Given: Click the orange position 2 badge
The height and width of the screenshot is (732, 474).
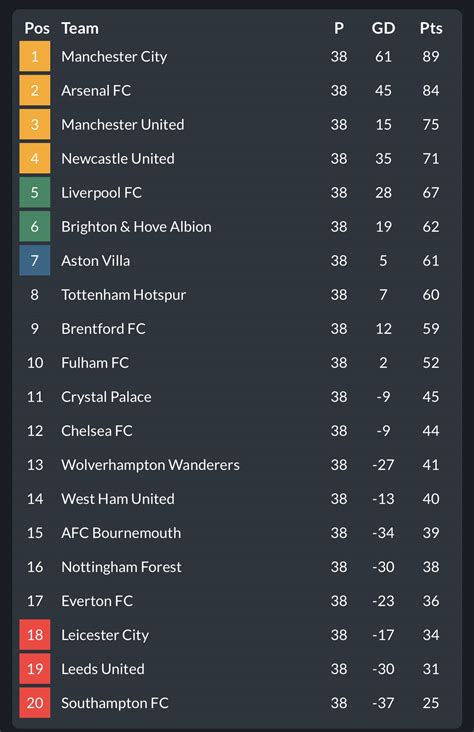Looking at the screenshot, I should [x=35, y=91].
